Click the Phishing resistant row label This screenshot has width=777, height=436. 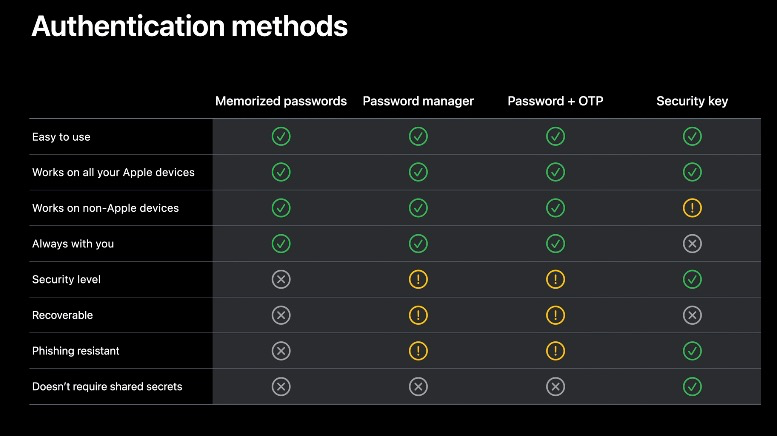coord(76,351)
